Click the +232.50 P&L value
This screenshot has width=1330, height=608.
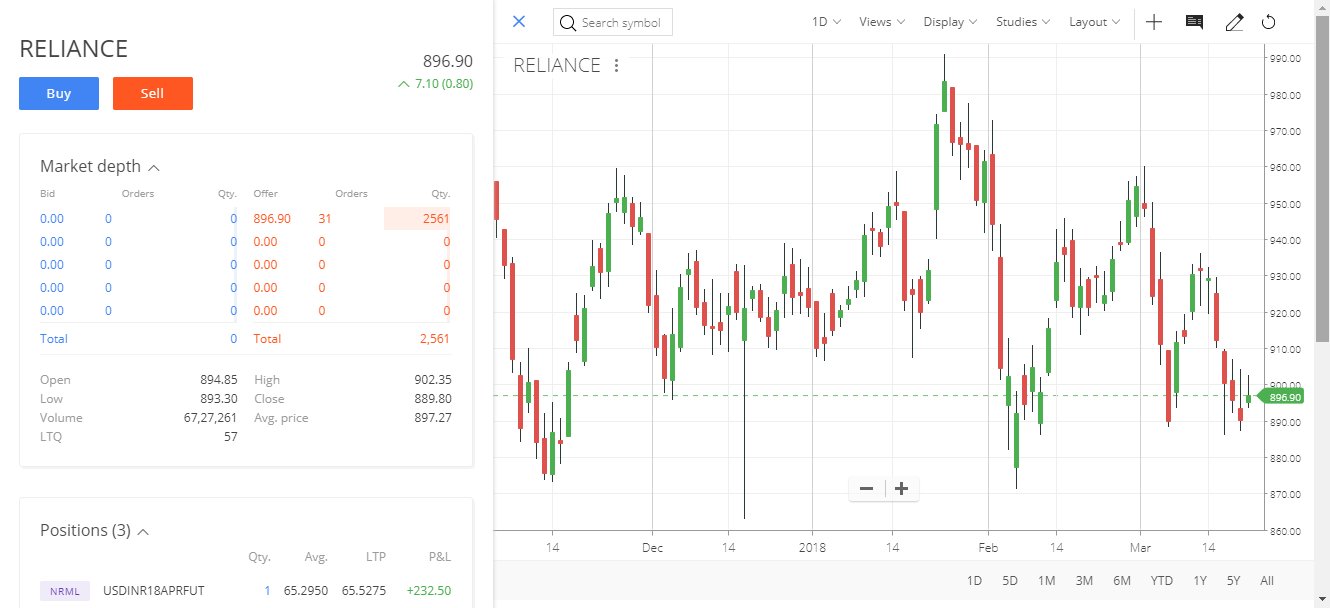pyautogui.click(x=429, y=591)
